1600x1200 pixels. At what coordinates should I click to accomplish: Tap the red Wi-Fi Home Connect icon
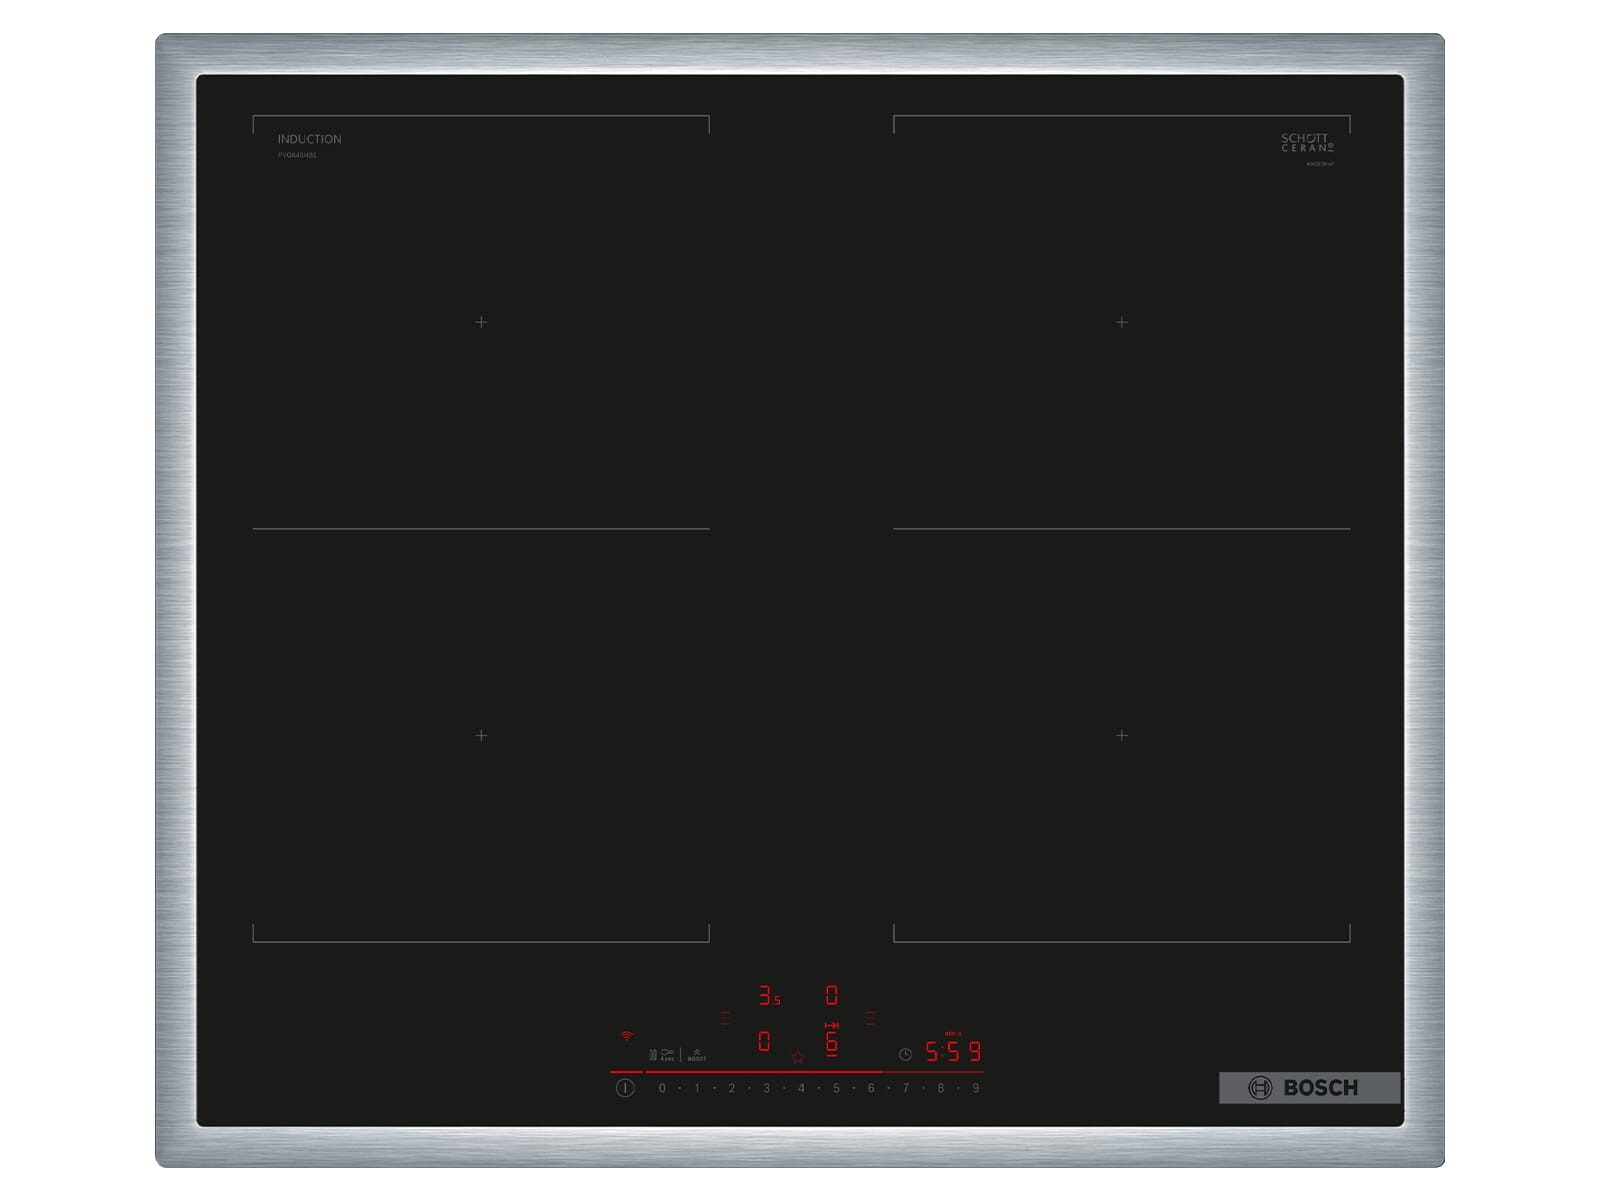626,1036
